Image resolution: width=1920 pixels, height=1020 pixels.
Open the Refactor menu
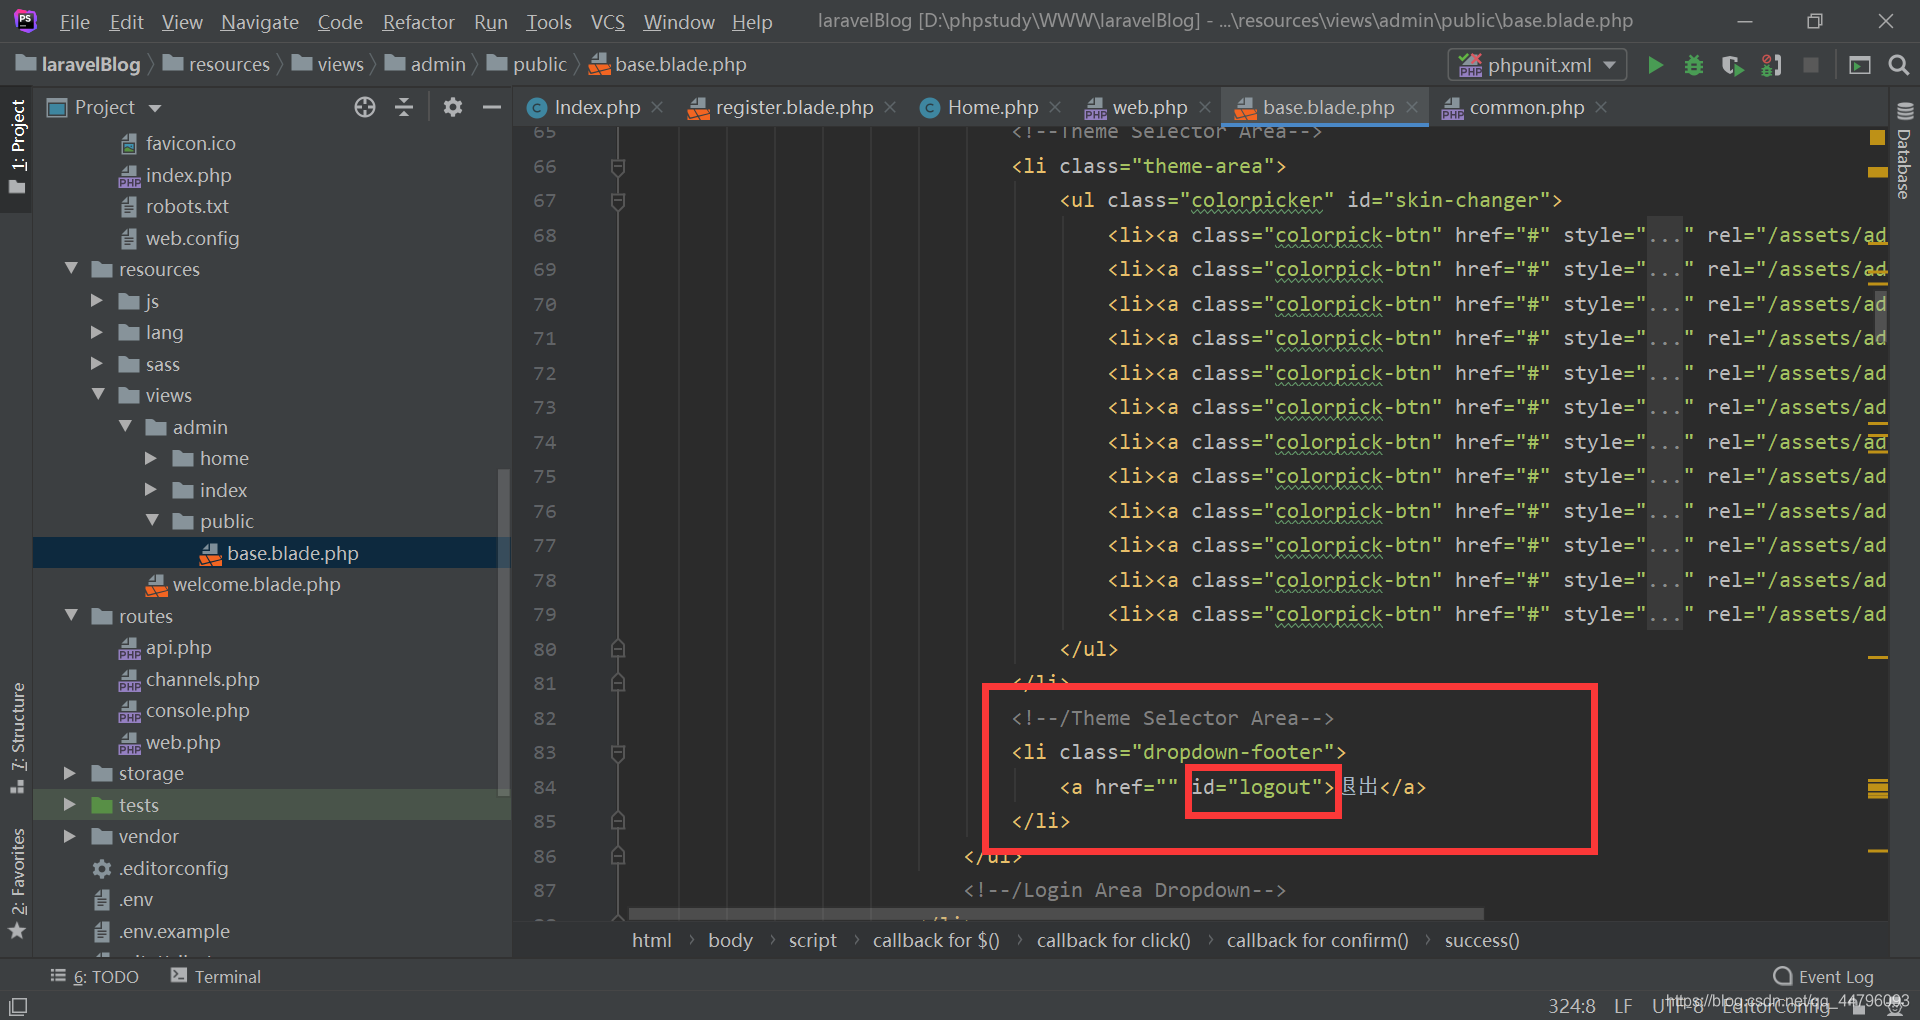point(418,22)
